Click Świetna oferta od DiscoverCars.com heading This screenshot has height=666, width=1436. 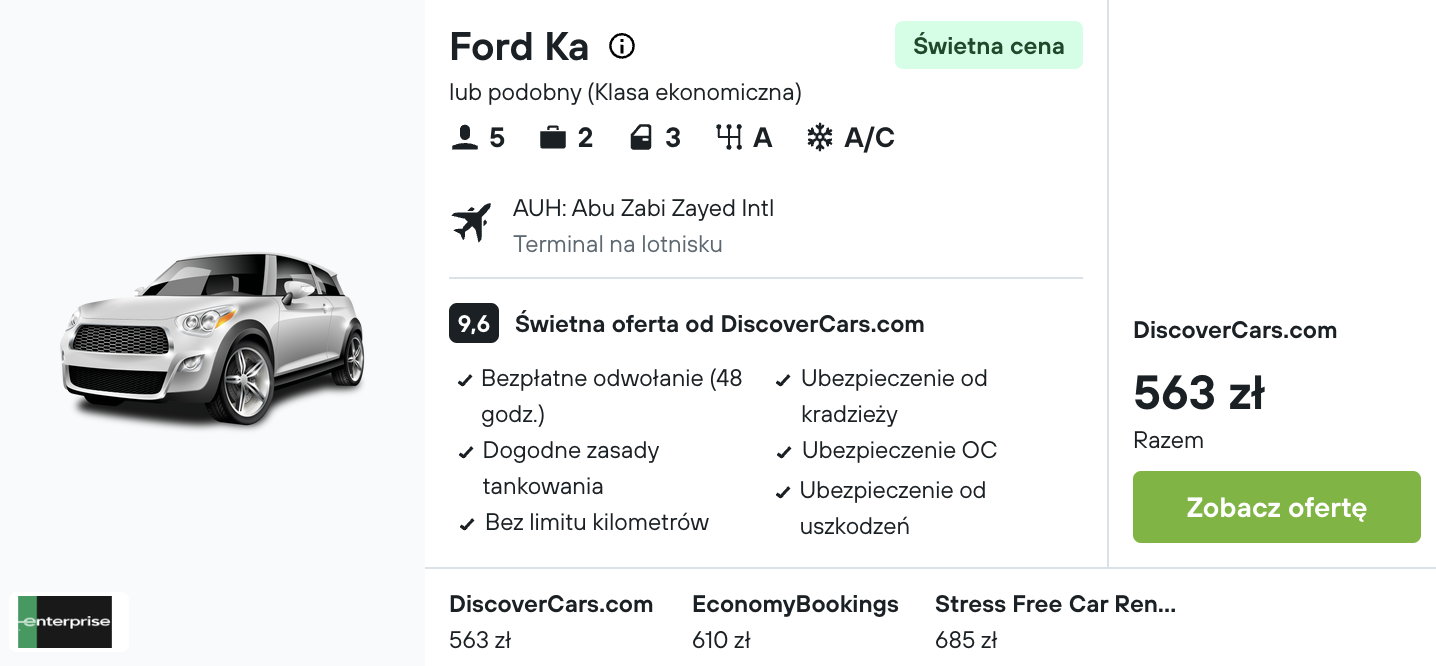(x=719, y=324)
